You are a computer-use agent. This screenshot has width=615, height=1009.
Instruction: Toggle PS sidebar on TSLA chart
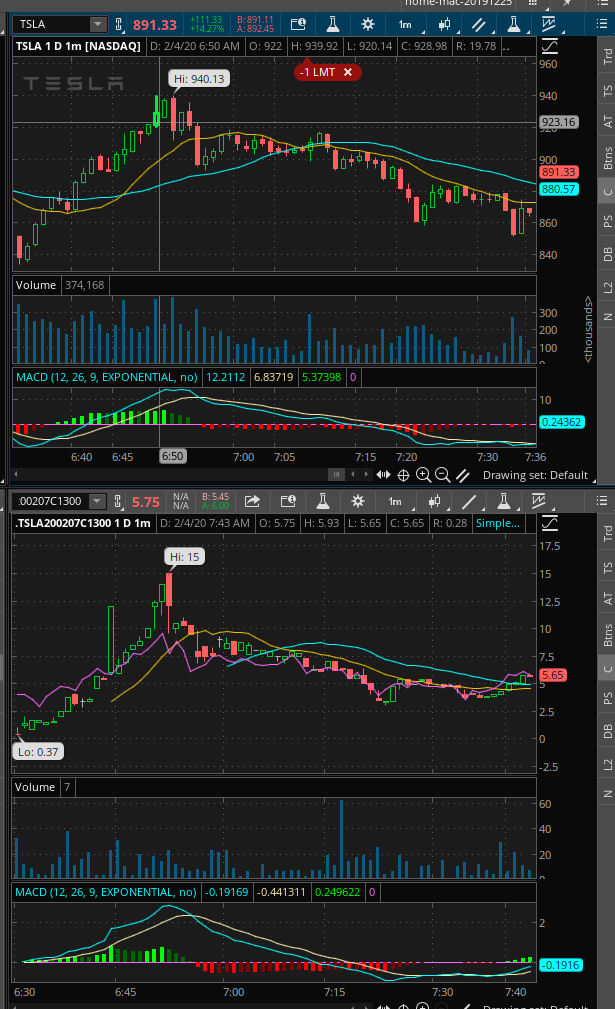click(607, 221)
